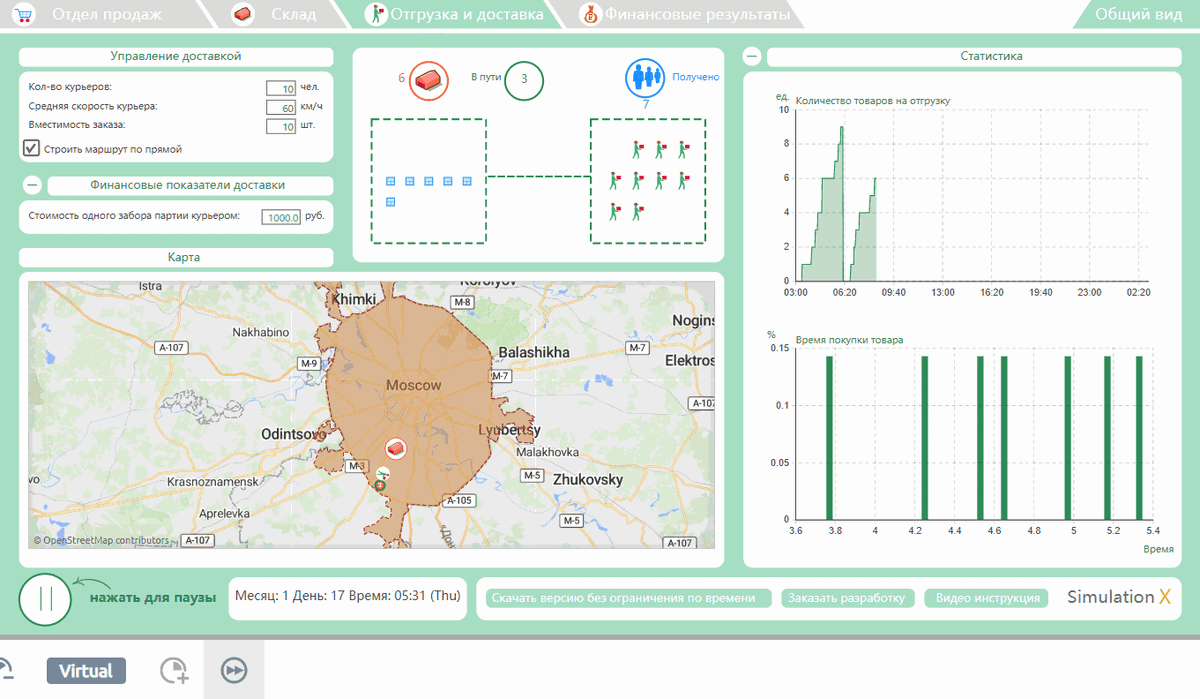Edit the Кол-во курьеров input field
The height and width of the screenshot is (699, 1200).
coord(281,88)
